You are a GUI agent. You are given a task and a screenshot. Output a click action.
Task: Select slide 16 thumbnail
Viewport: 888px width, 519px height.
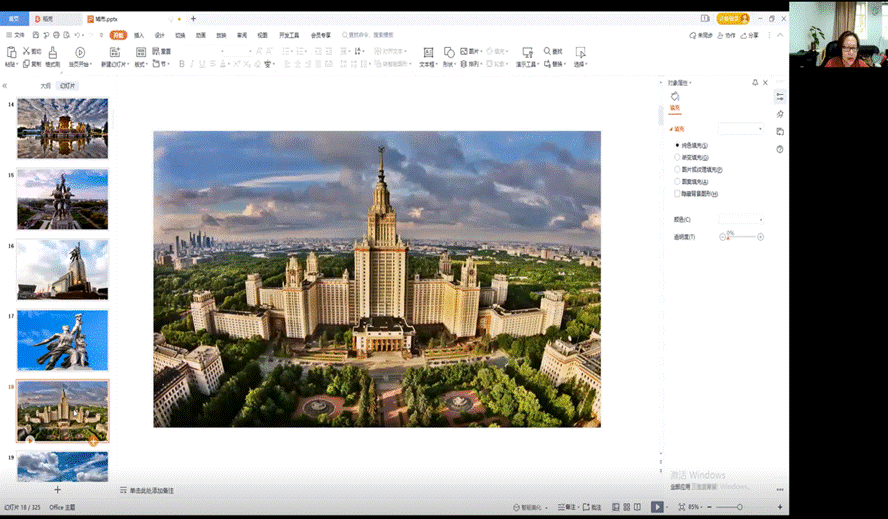pyautogui.click(x=62, y=270)
